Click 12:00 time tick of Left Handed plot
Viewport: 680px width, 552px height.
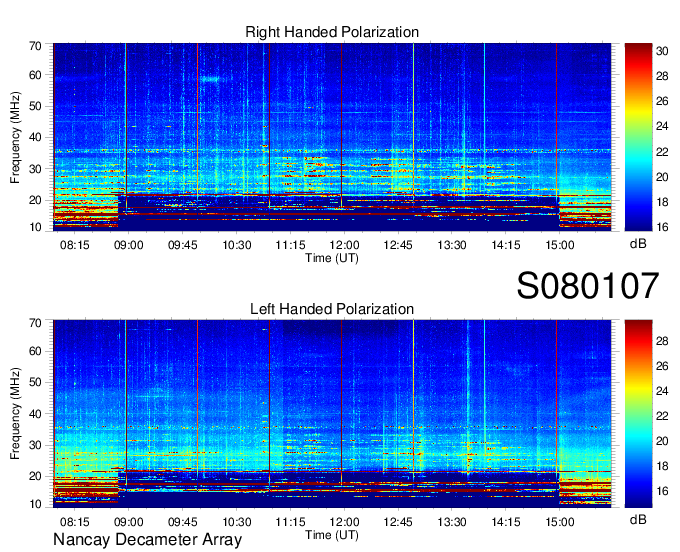[344, 522]
